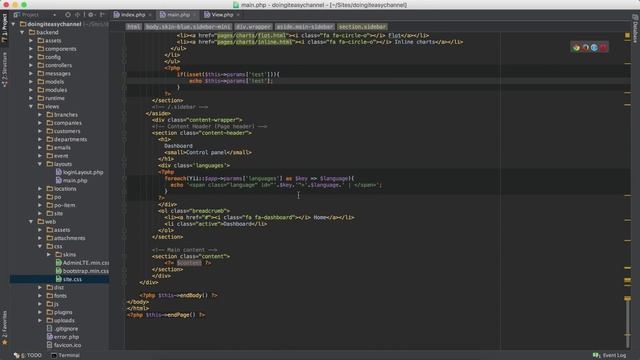Select bootstrap.min.css file
The image size is (640, 360).
[86, 271]
